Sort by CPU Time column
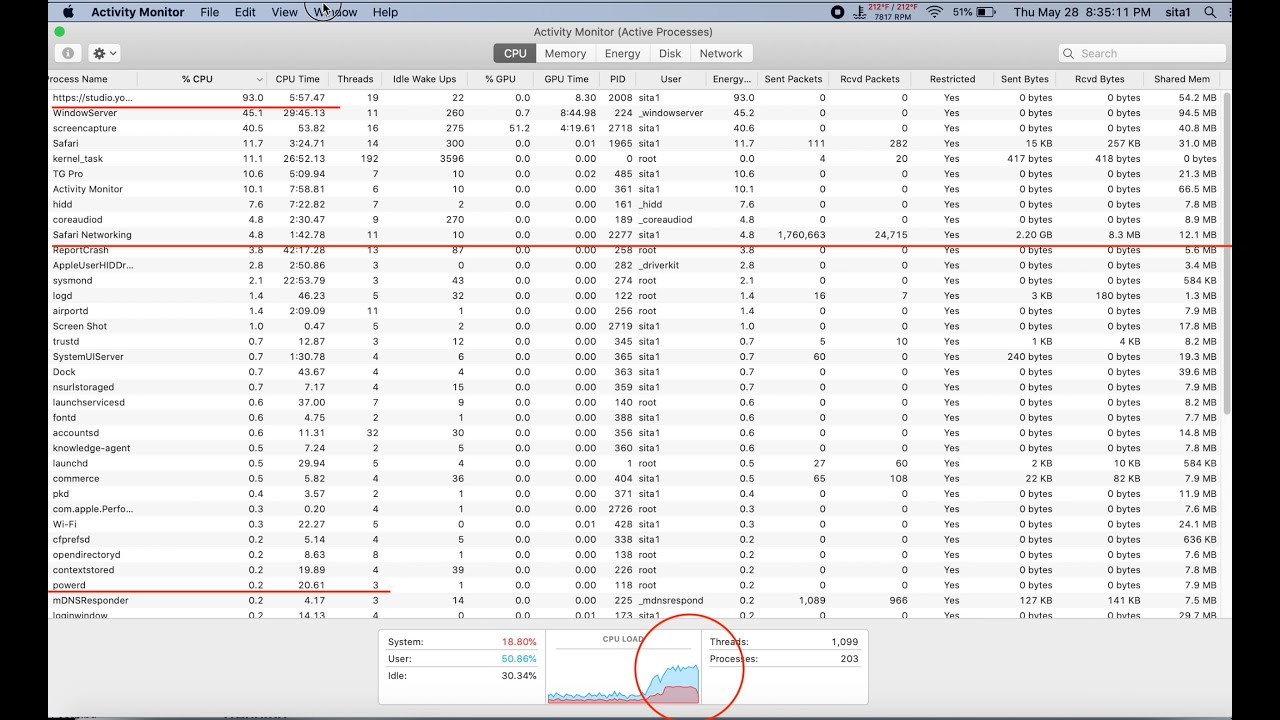1280x720 pixels. click(298, 79)
